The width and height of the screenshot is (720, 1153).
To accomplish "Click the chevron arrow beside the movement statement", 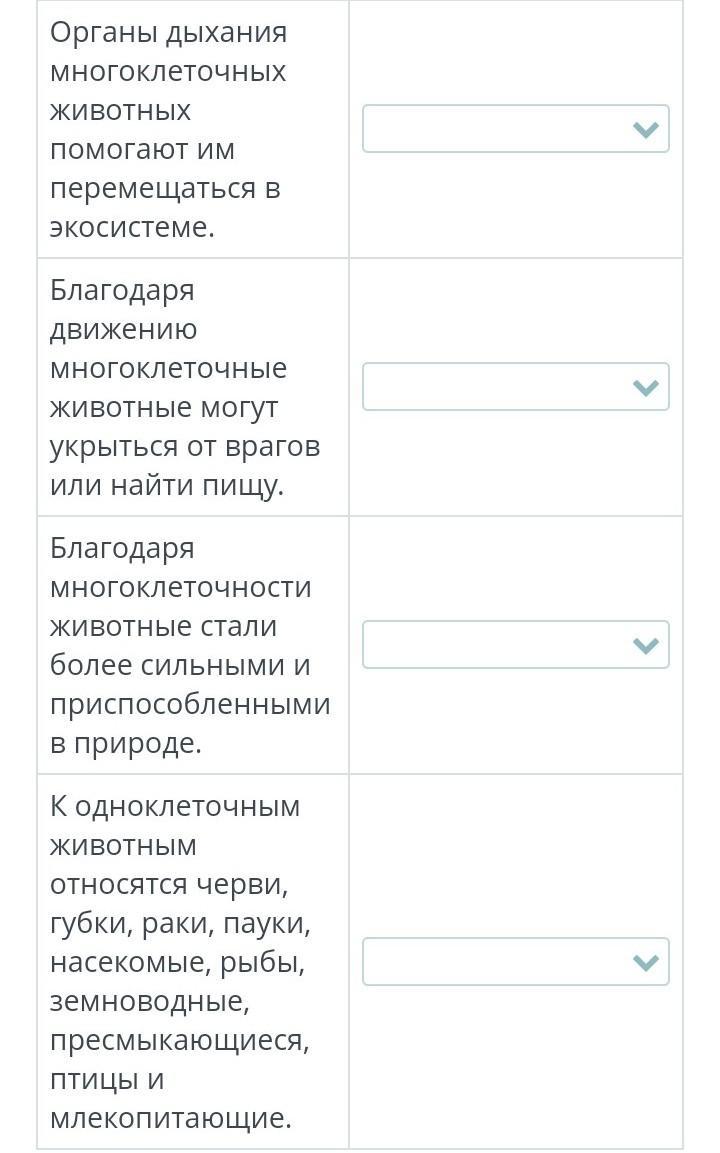I will tap(646, 387).
